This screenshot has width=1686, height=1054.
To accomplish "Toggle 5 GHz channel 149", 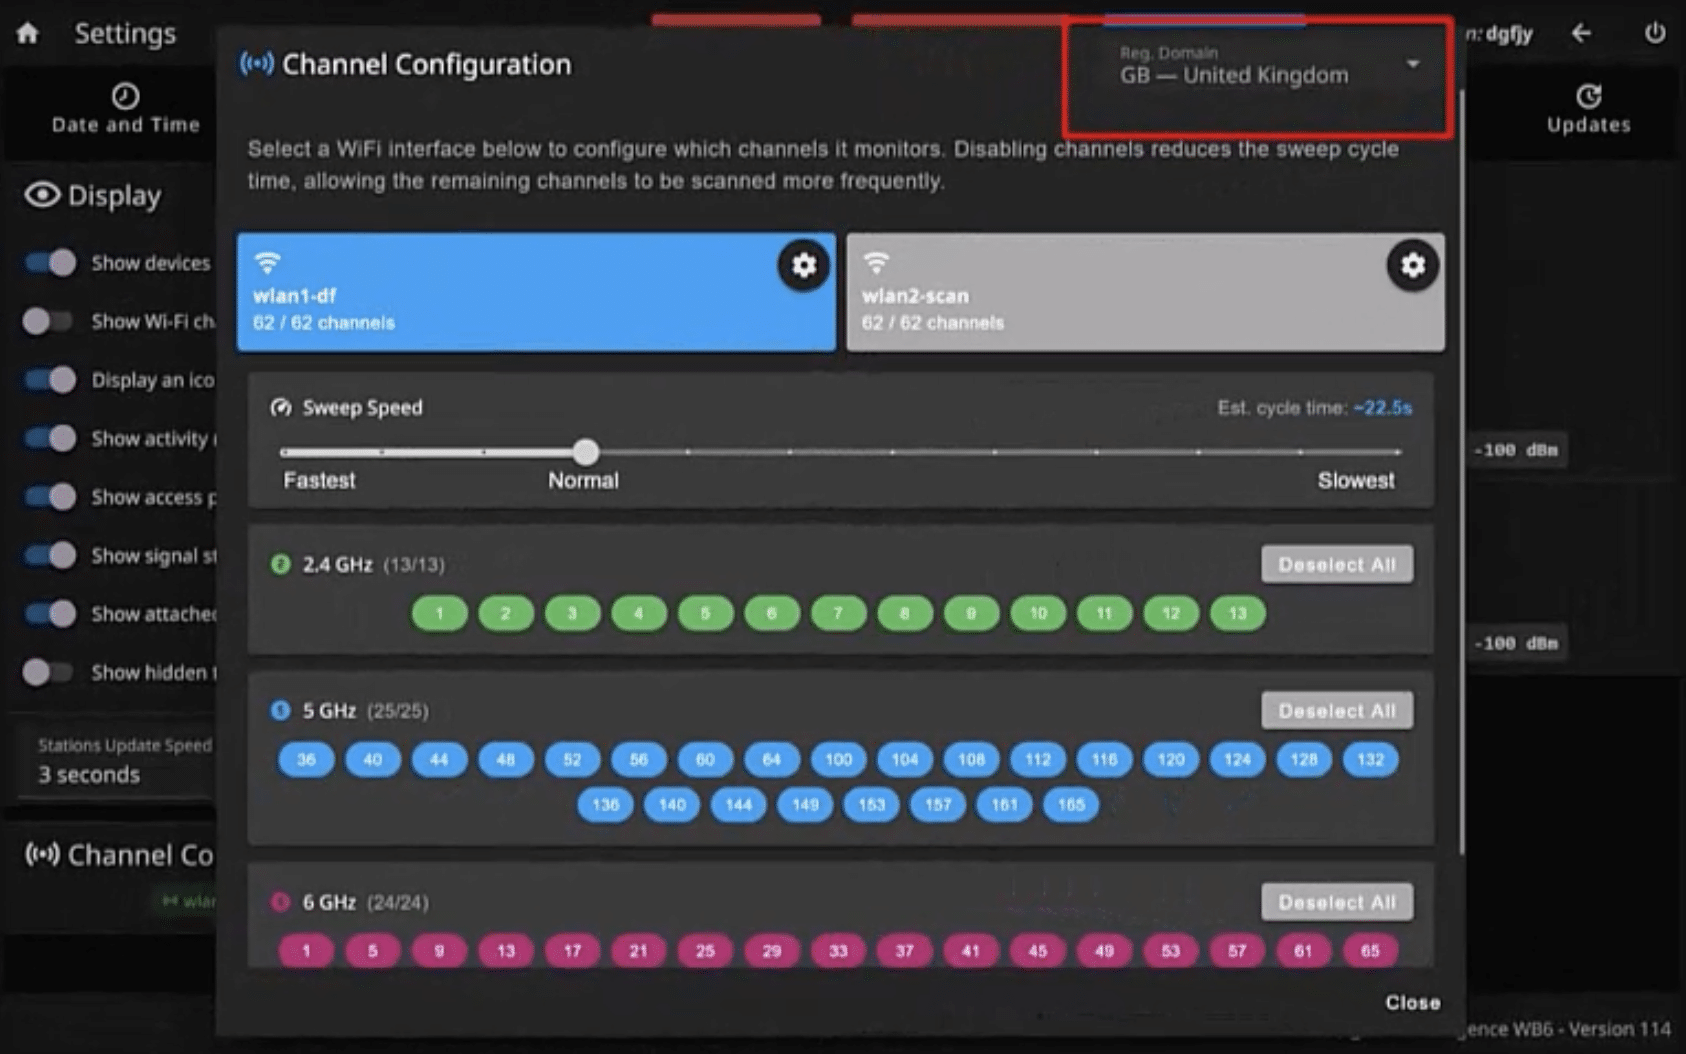I will pos(805,804).
